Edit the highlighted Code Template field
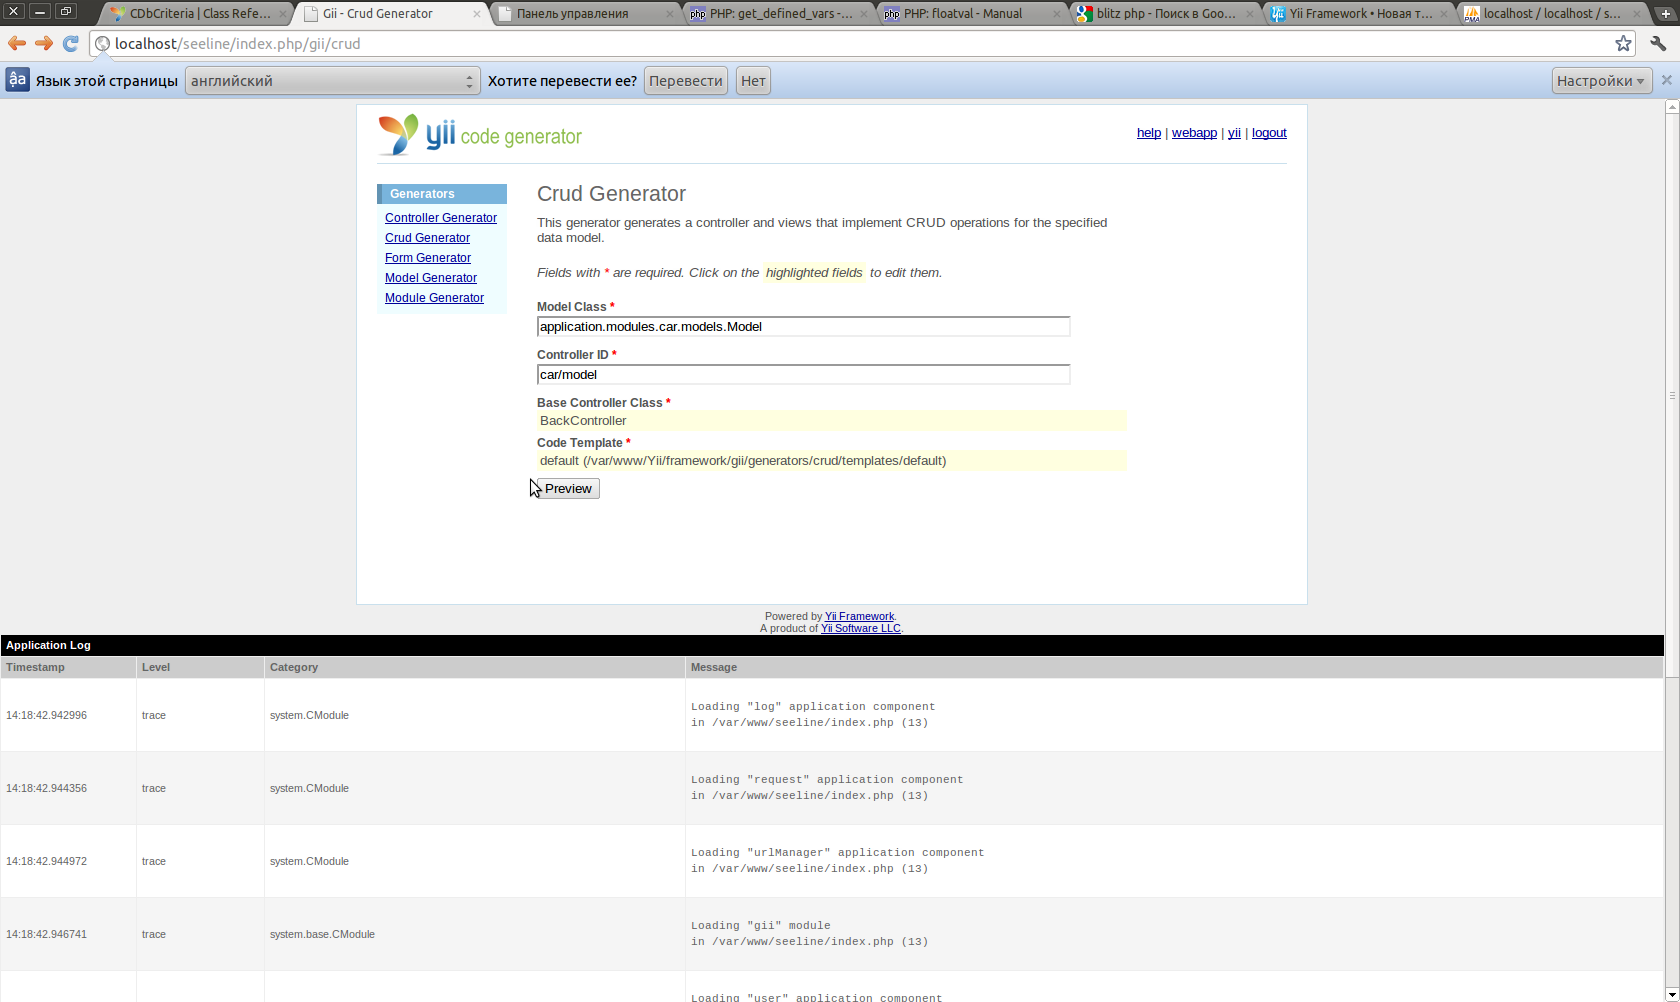 (832, 461)
